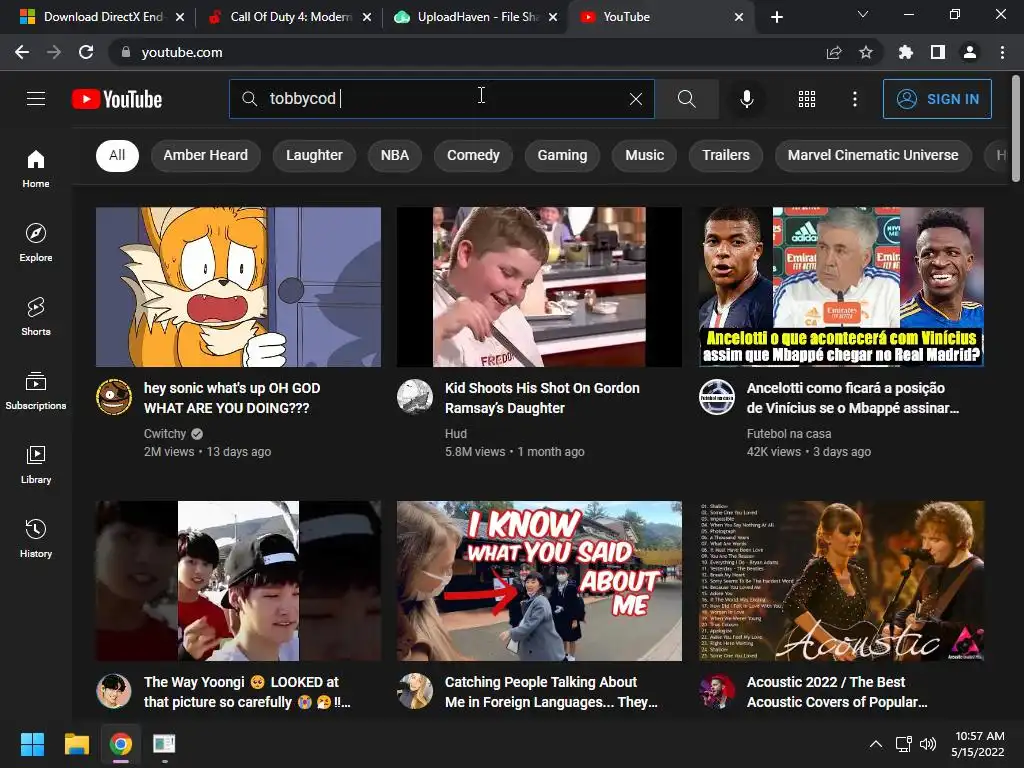Open the Chrome extensions puzzle icon
Screen dimensions: 1024x768
(906, 52)
